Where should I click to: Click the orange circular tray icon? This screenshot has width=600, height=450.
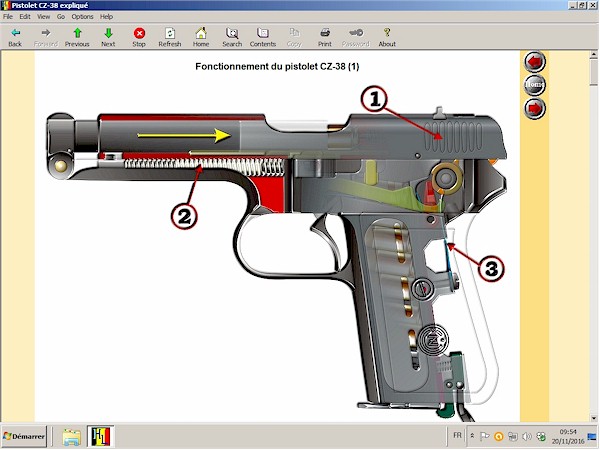tap(499, 436)
